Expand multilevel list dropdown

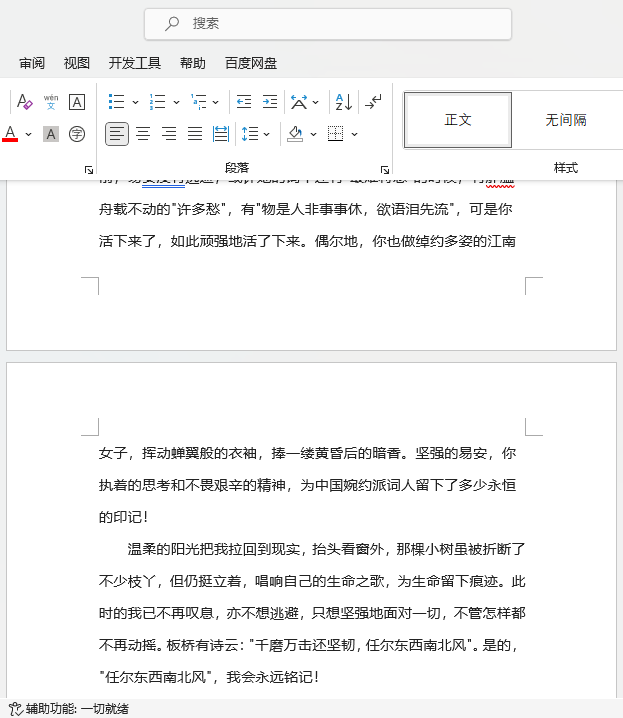[216, 102]
